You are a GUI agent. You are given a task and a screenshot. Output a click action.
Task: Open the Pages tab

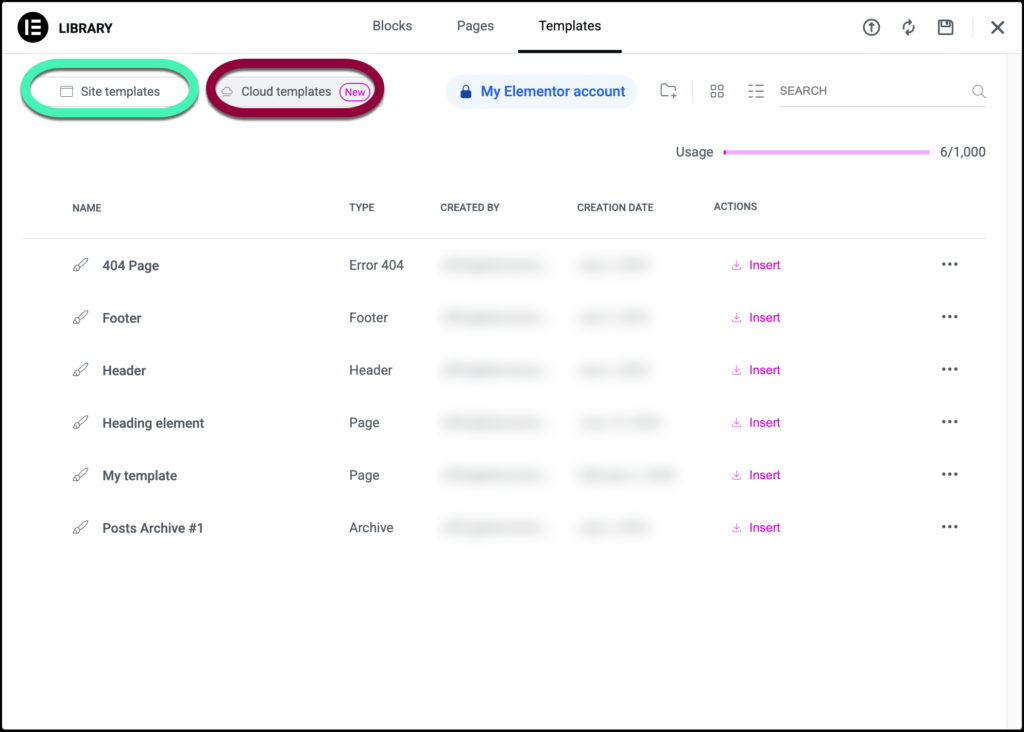tap(475, 26)
